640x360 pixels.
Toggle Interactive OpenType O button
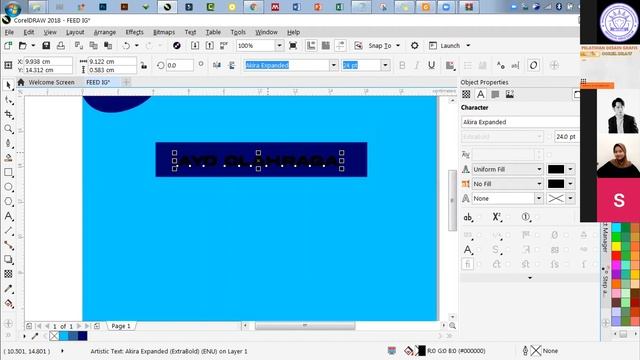pyautogui.click(x=533, y=65)
